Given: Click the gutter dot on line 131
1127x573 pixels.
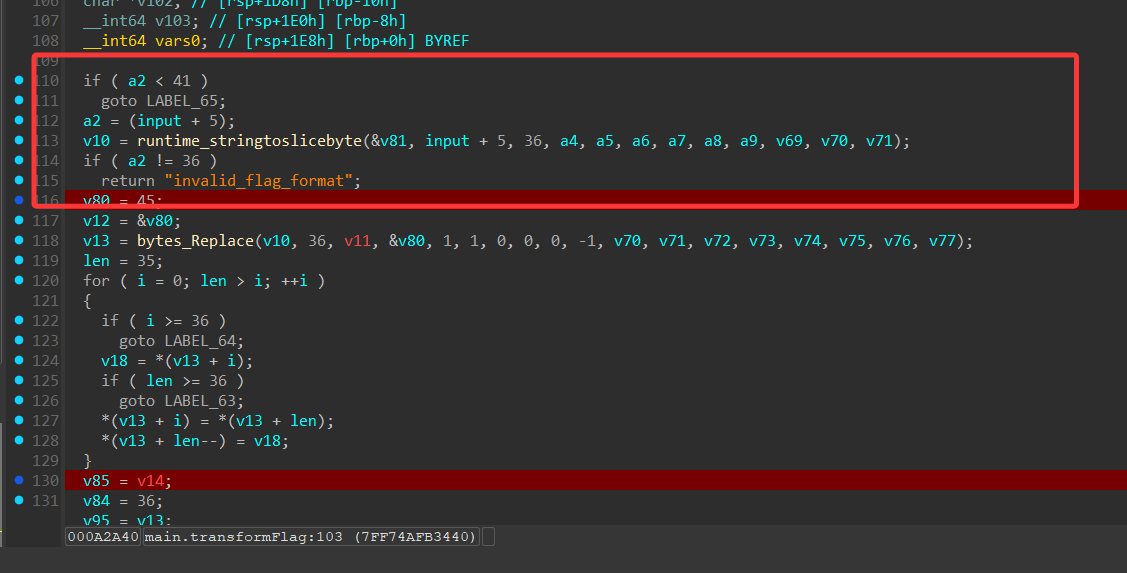Looking at the screenshot, I should [20, 501].
